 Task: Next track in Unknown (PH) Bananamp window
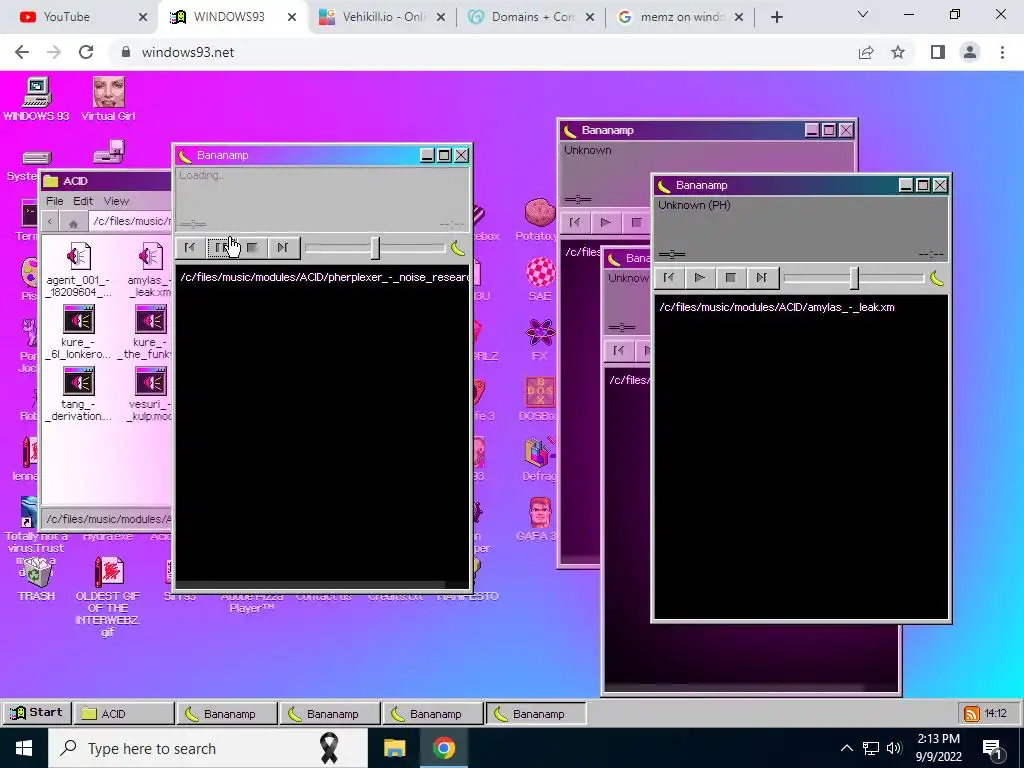[x=761, y=278]
